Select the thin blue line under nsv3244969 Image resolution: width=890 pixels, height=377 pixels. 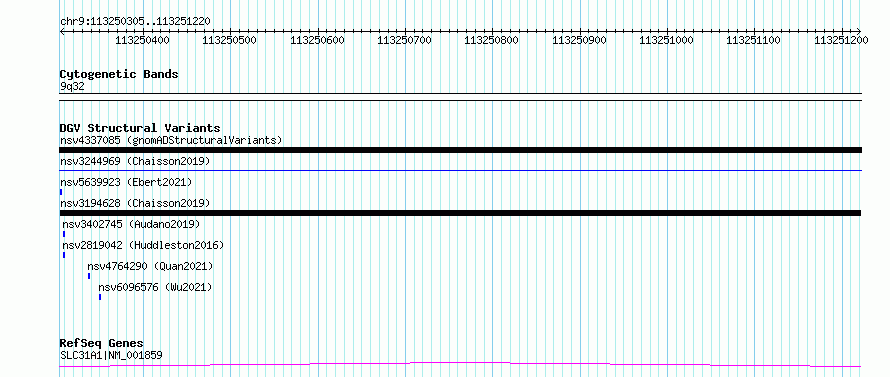[x=460, y=170]
